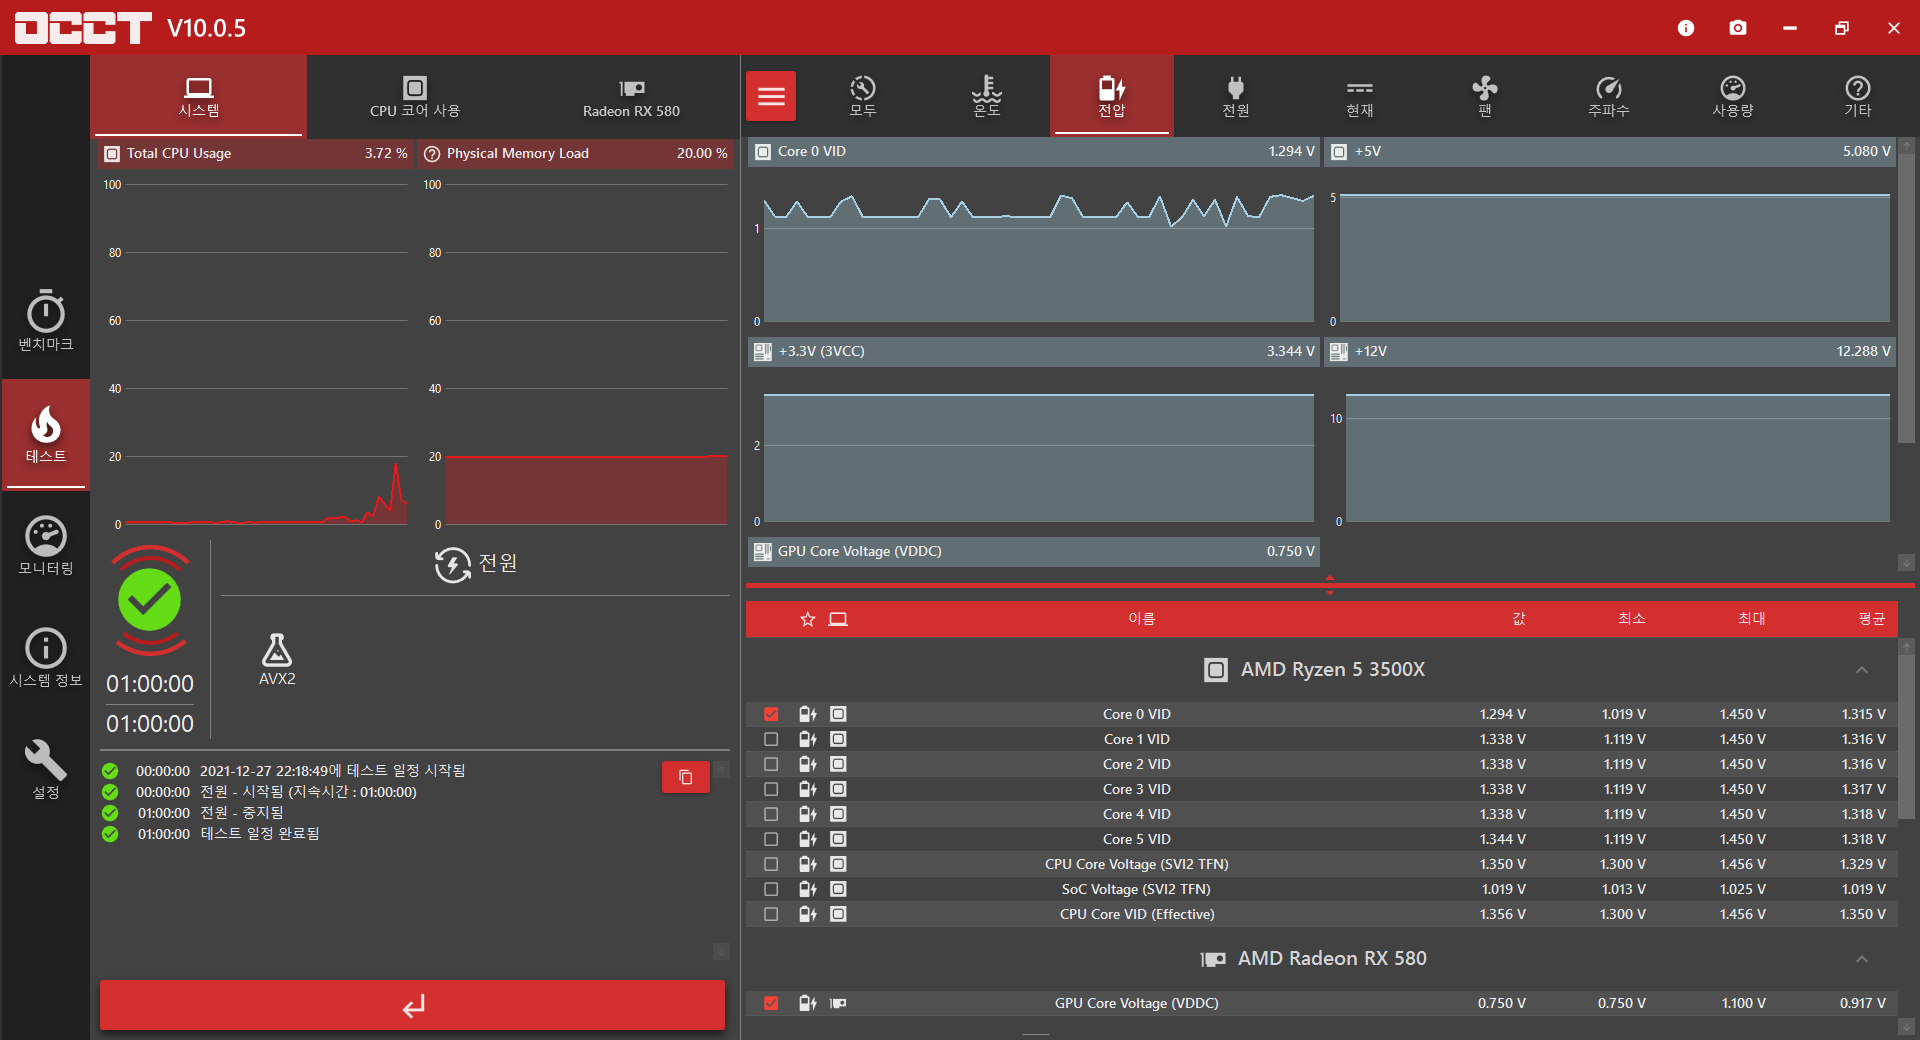Check the Core 5 VID checkbox

pos(771,839)
